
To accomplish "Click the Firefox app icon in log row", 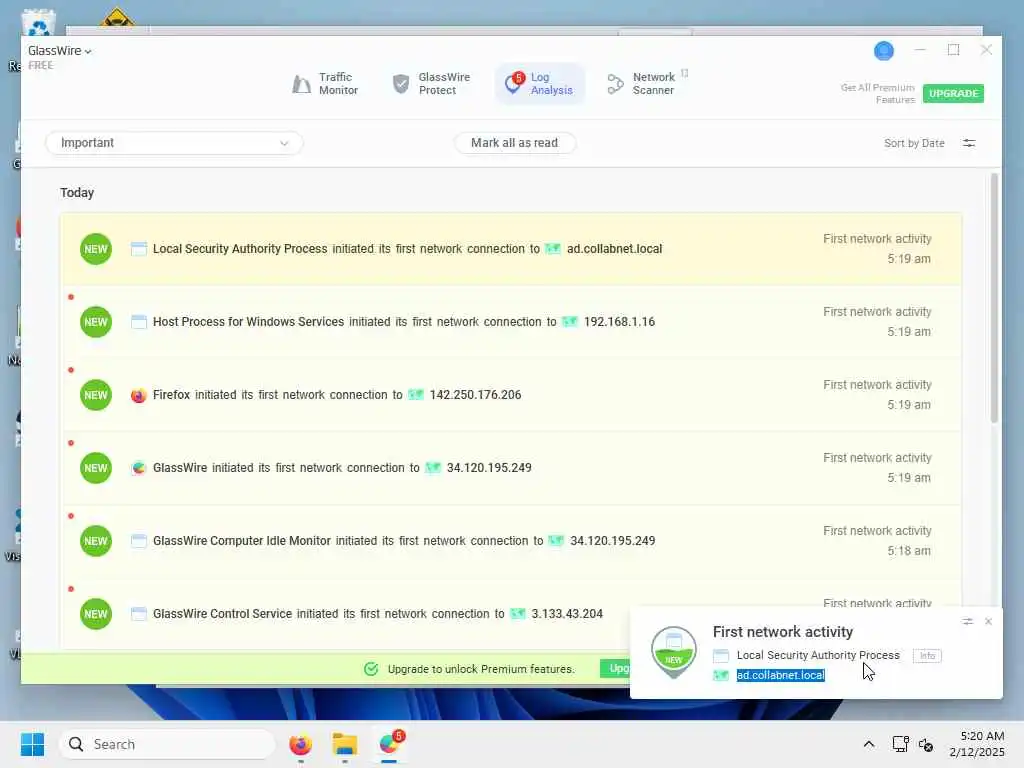I will (x=138, y=395).
